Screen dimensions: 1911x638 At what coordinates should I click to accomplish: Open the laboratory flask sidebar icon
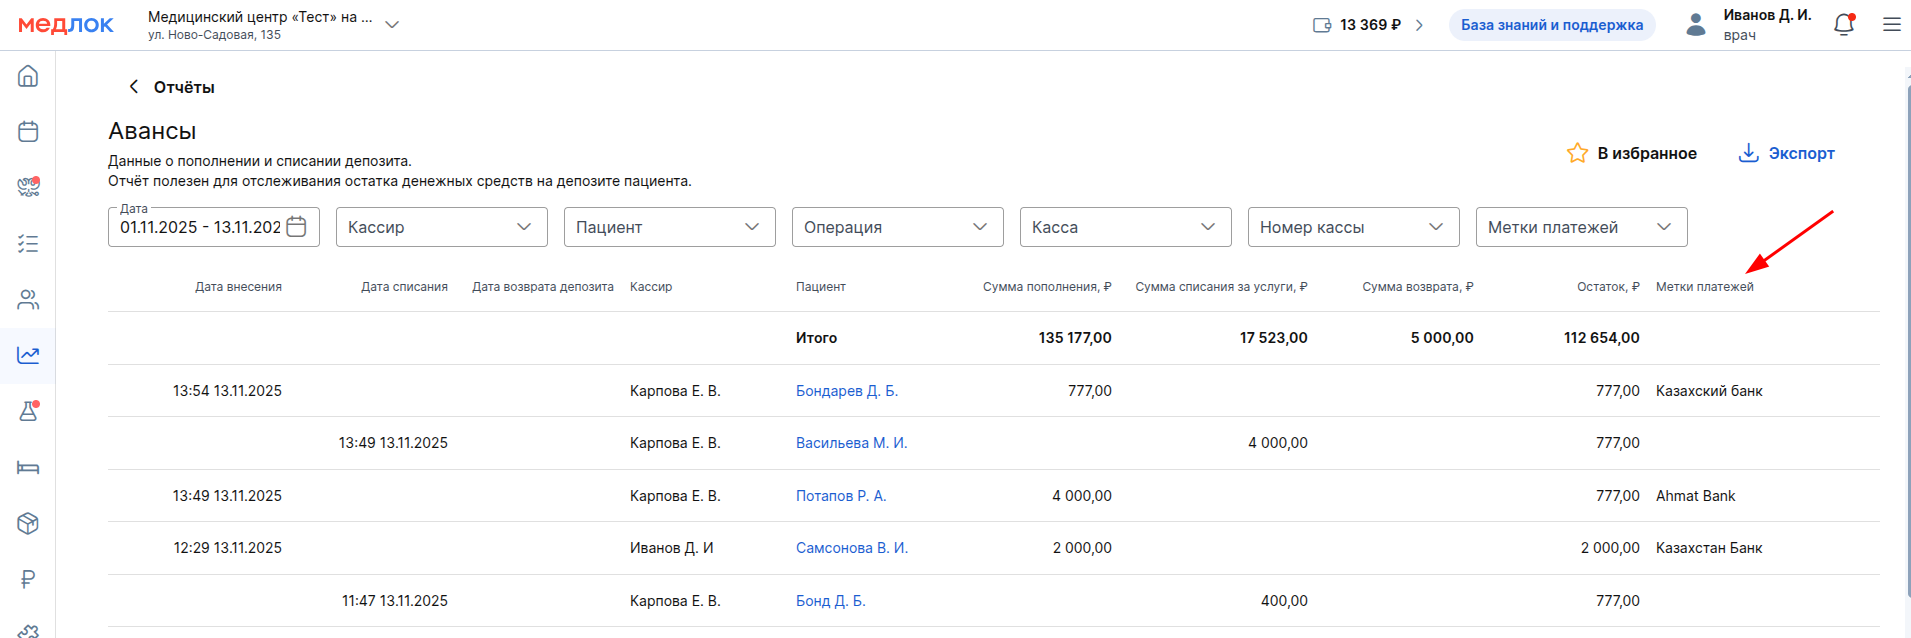(x=28, y=411)
